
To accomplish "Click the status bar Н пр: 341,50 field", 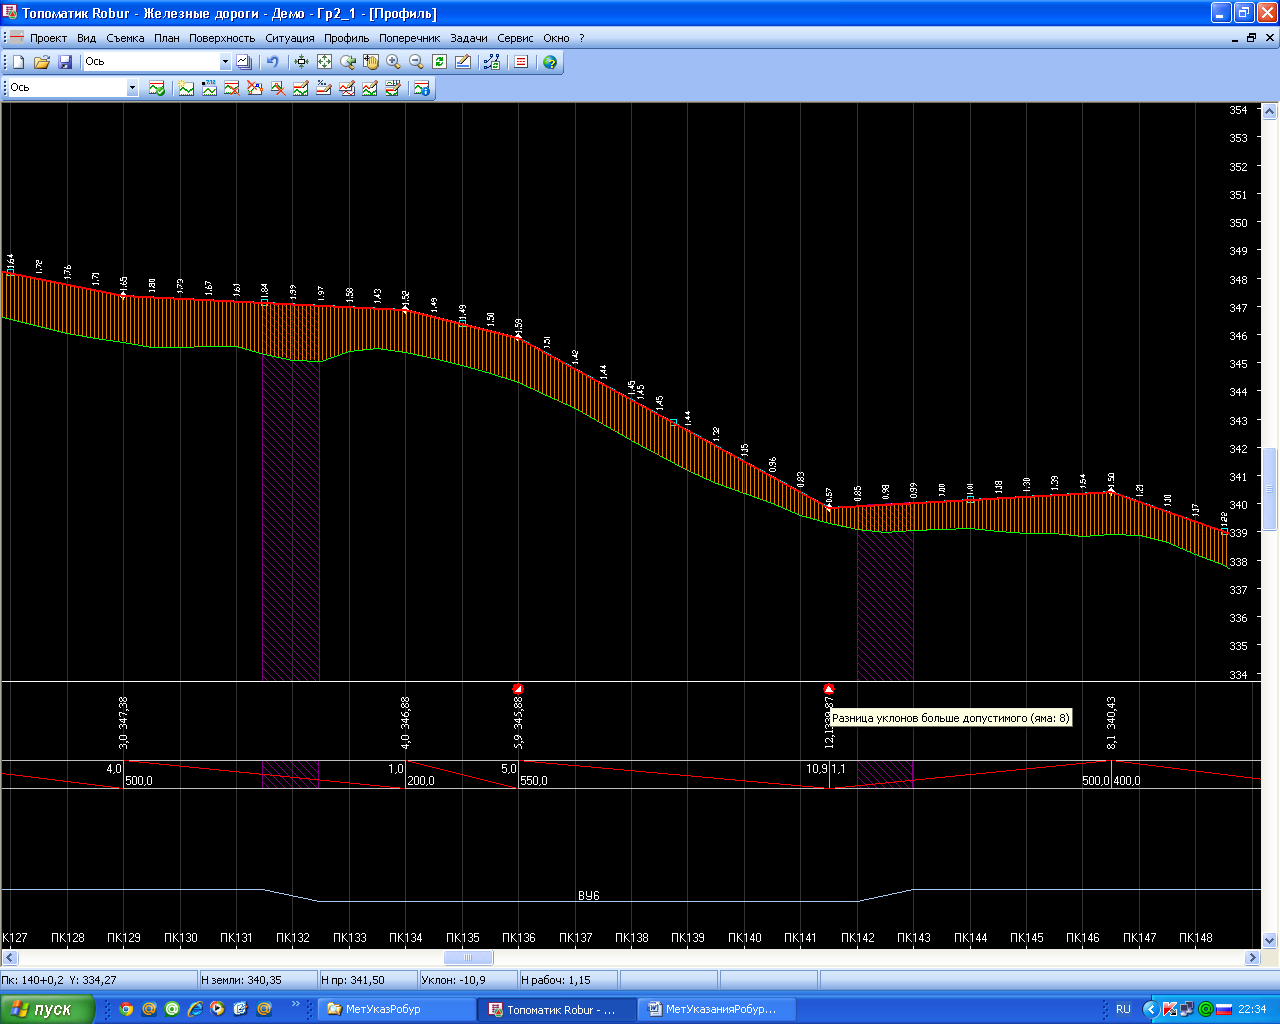I will (368, 981).
